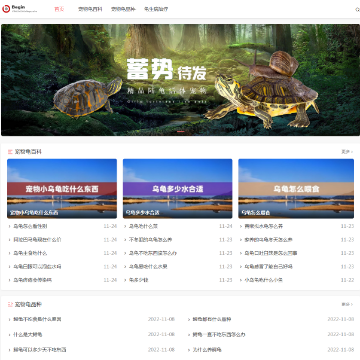Screen dimensions: 360x360
Task: Open the article 乌龟吃什么菜
Action: 143,226
